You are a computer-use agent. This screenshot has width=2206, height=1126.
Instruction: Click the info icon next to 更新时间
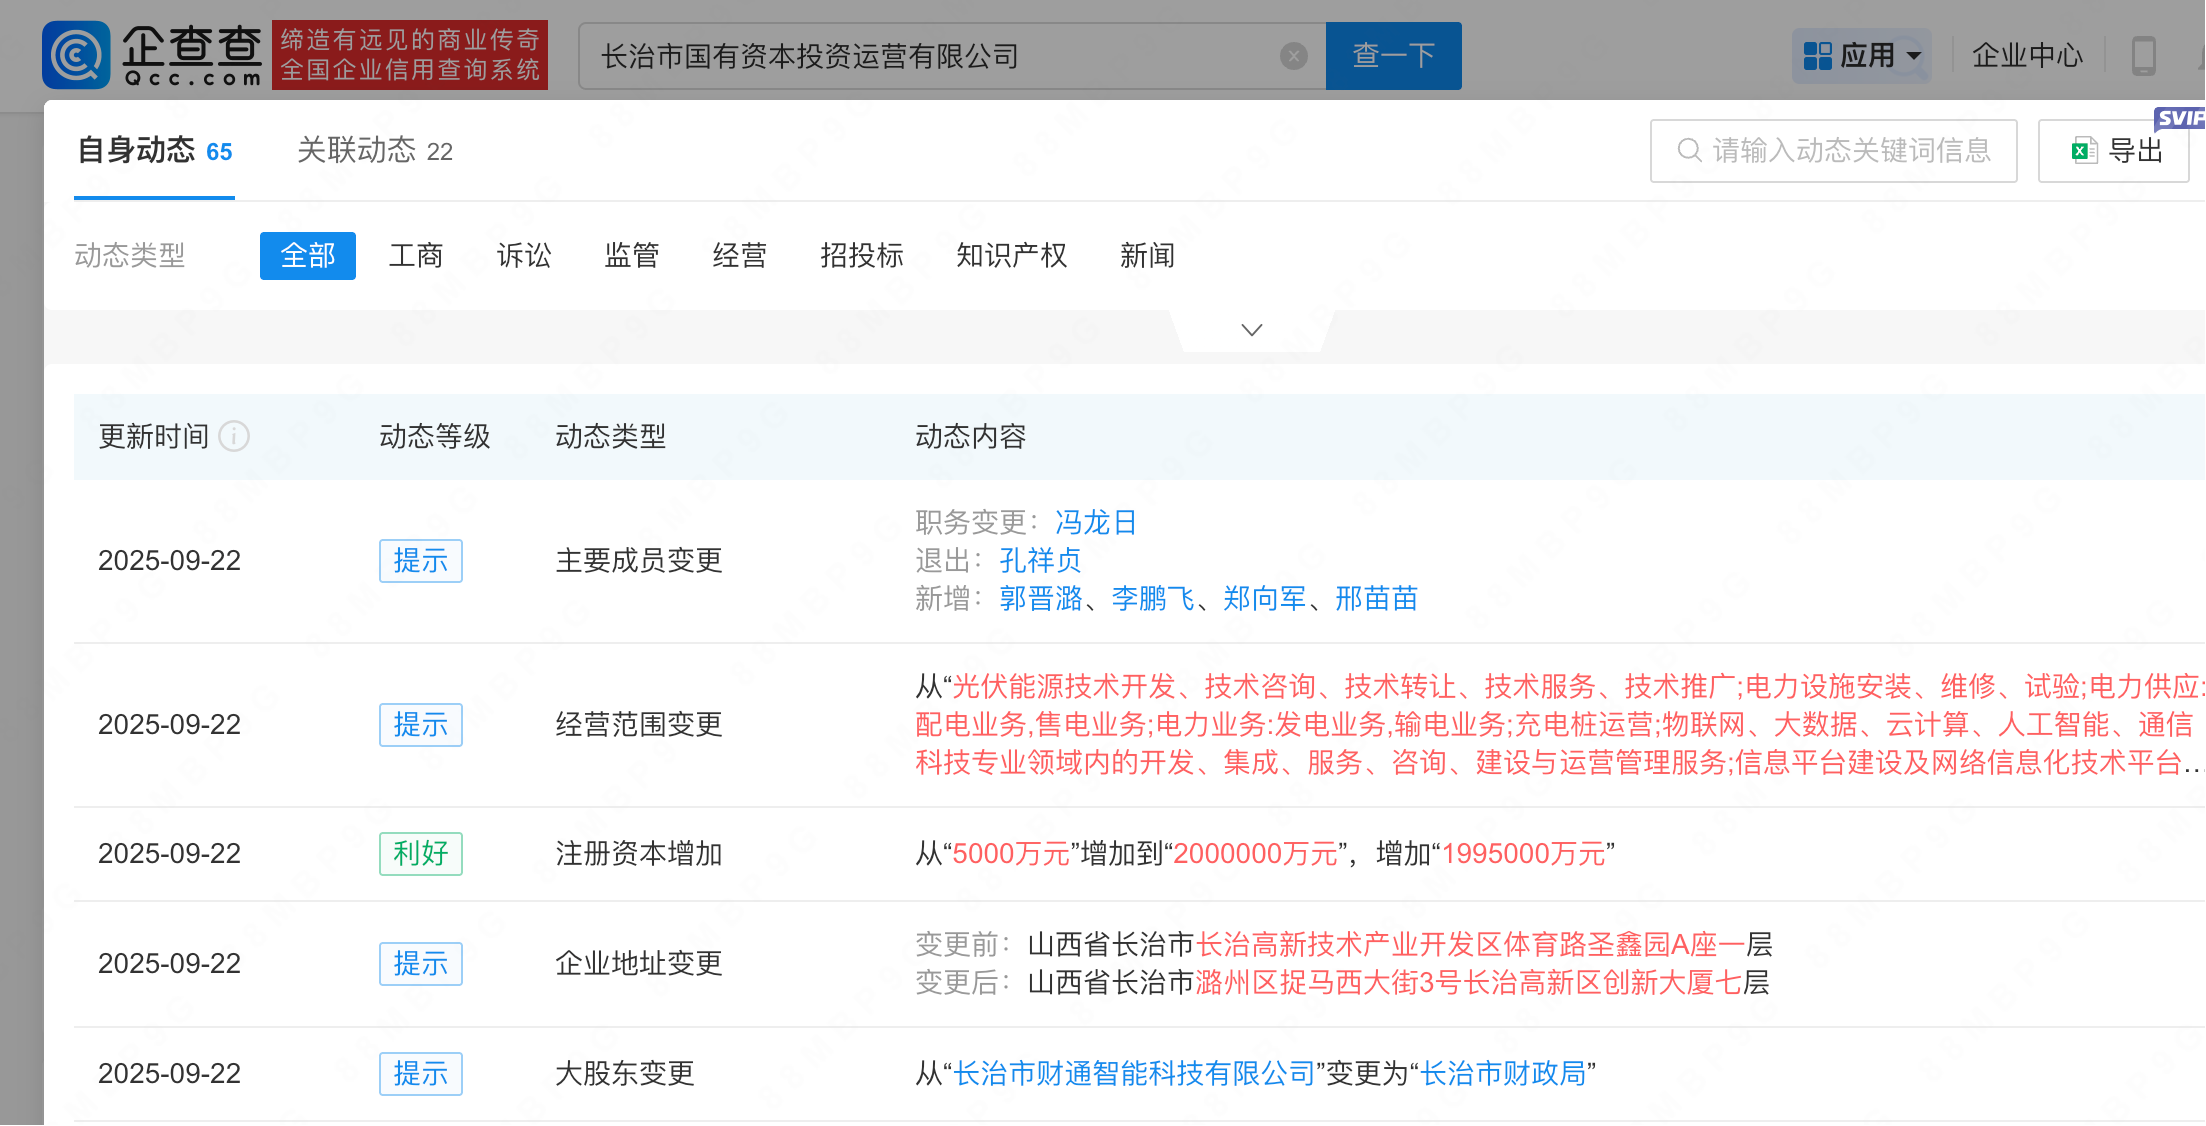[x=234, y=436]
